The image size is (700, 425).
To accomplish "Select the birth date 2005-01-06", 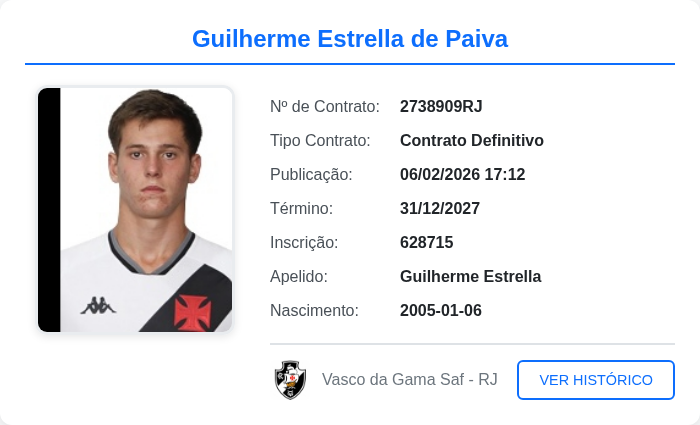I will point(441,310).
